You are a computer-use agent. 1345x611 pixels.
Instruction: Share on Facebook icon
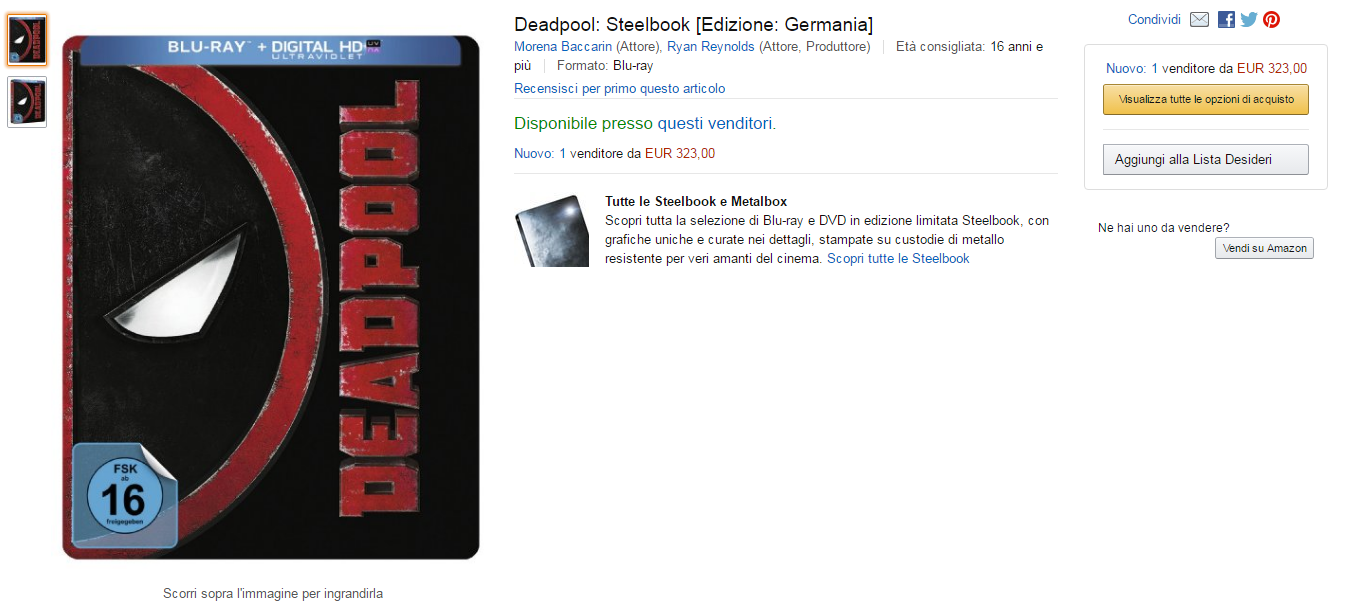(1226, 20)
